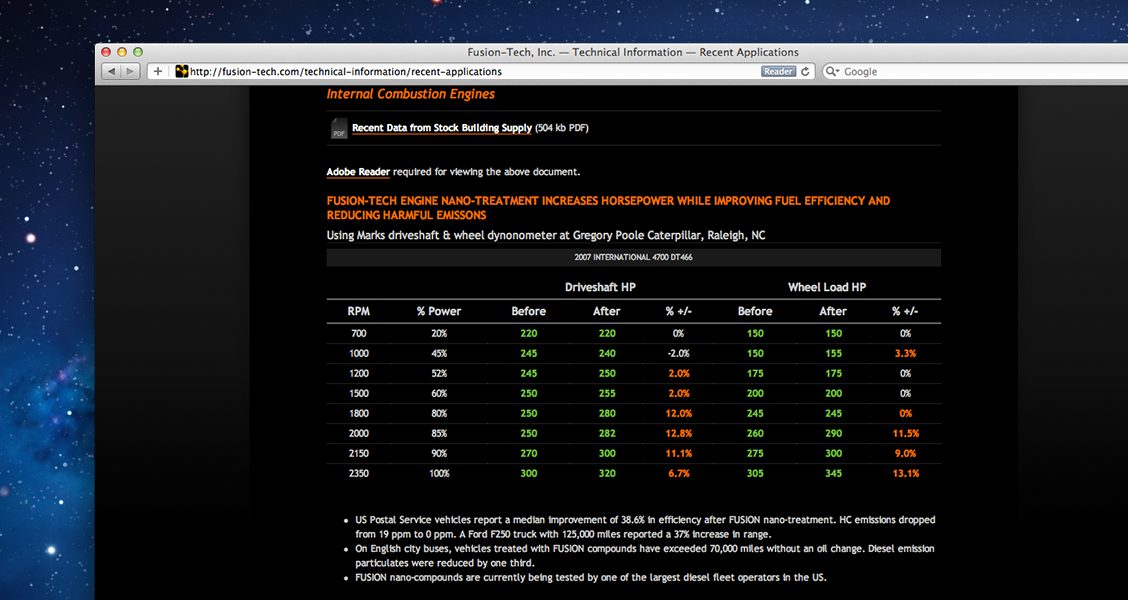Click the Driveshaft HP group header
Image resolution: width=1128 pixels, height=600 pixels.
click(600, 287)
